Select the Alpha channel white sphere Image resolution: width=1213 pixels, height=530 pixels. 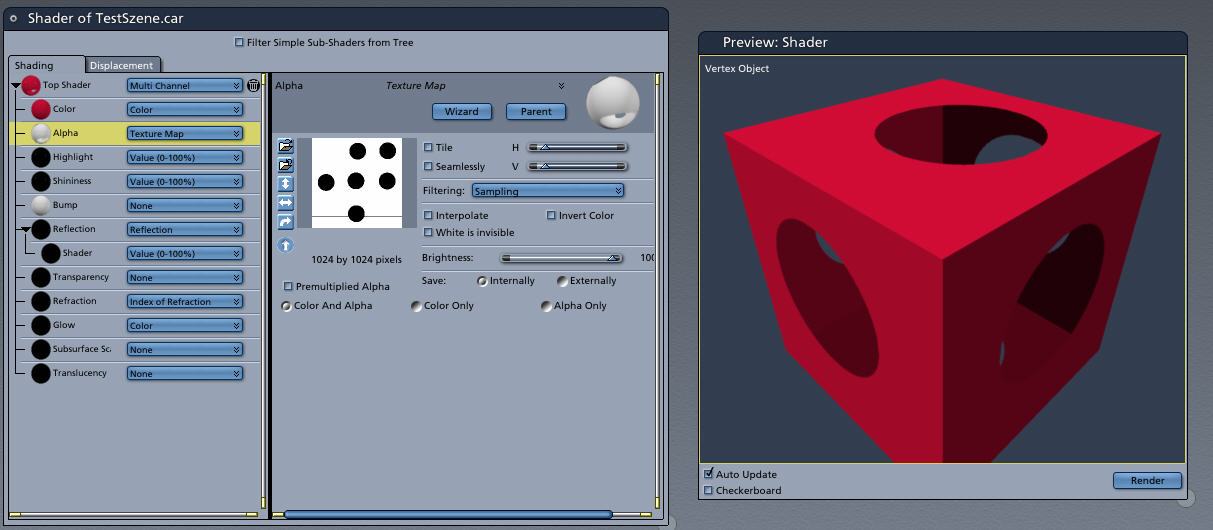pyautogui.click(x=41, y=133)
